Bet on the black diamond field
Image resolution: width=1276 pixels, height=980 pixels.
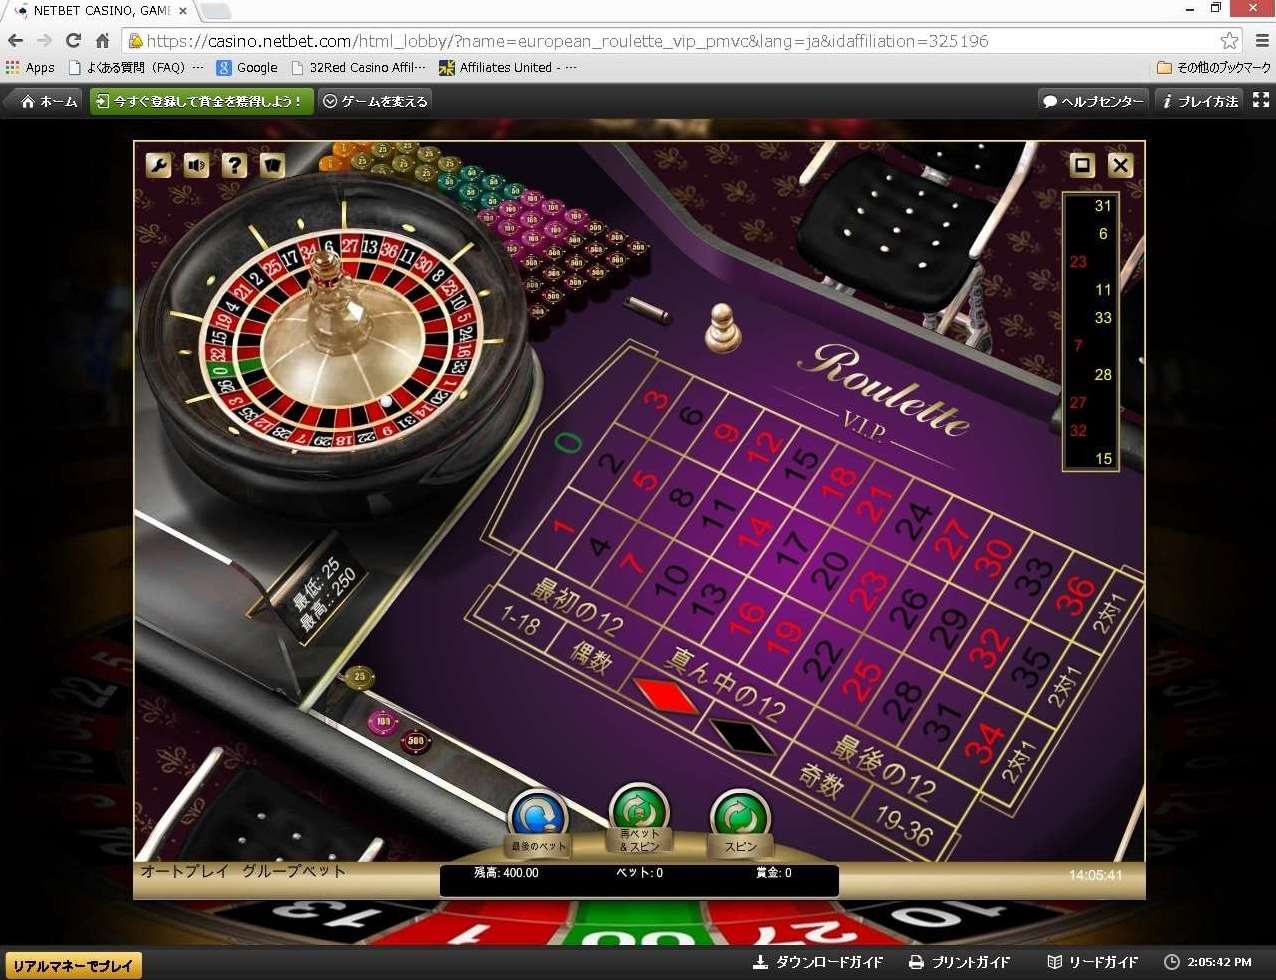741,736
